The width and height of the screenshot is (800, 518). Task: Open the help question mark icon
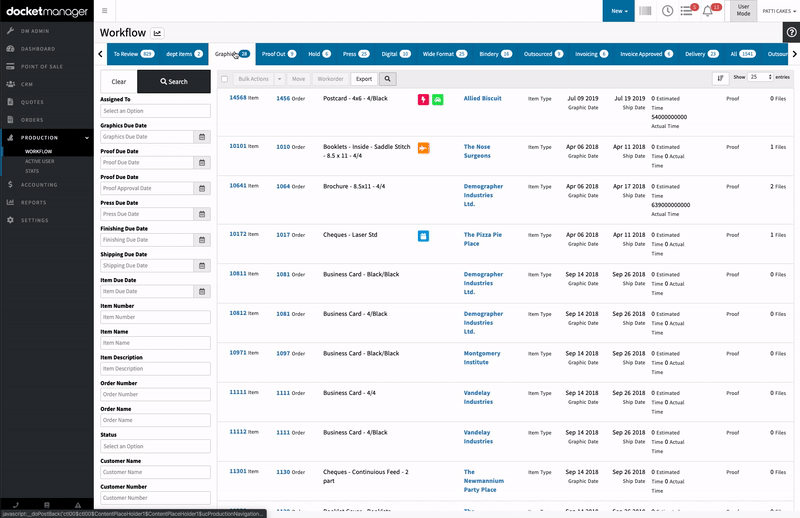(791, 32)
